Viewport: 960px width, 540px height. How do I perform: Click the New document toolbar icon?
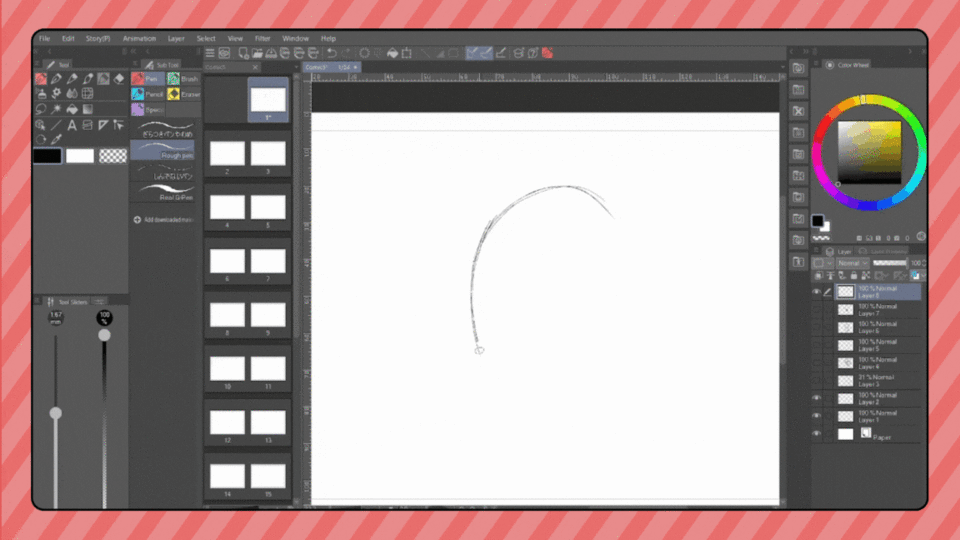[243, 53]
